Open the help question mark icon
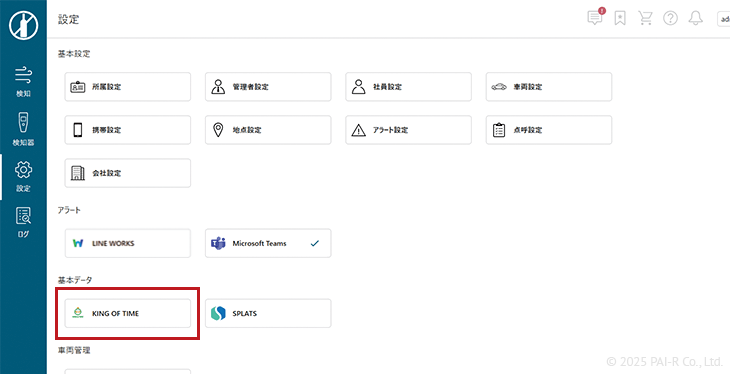The height and width of the screenshot is (374, 730). click(x=670, y=19)
